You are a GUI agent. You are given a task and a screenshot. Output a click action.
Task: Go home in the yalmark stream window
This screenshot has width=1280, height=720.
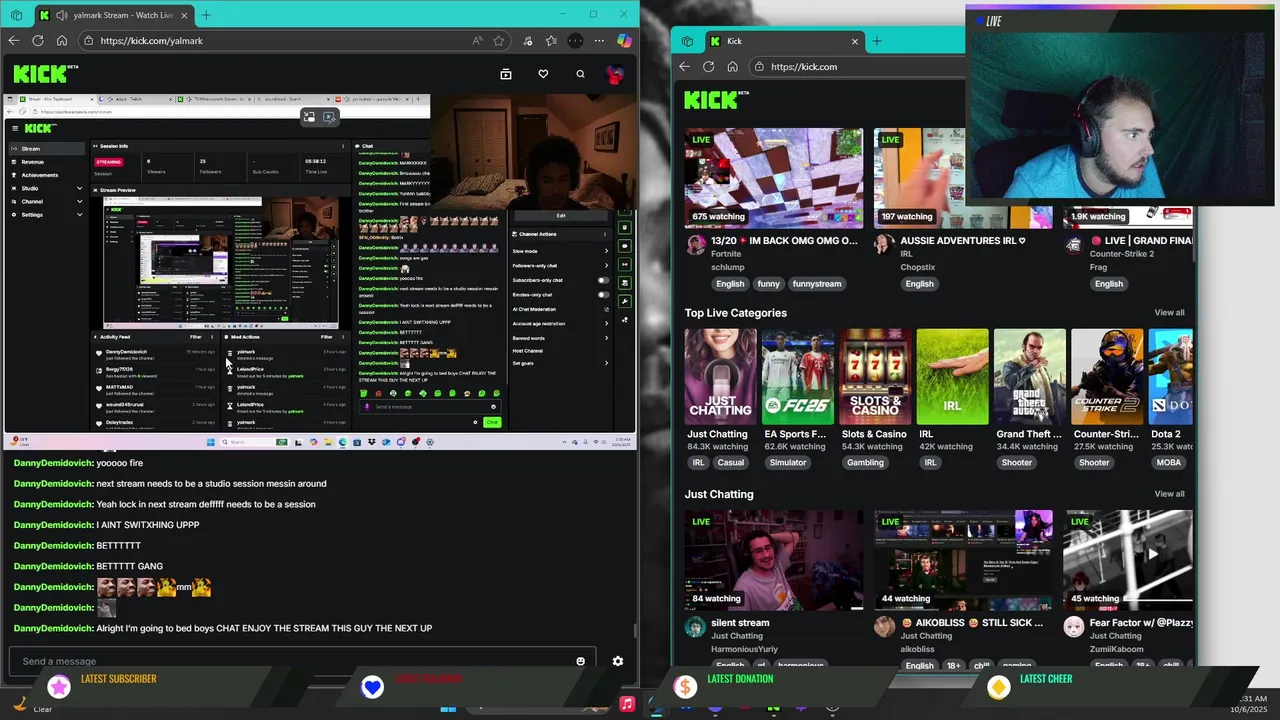(62, 41)
